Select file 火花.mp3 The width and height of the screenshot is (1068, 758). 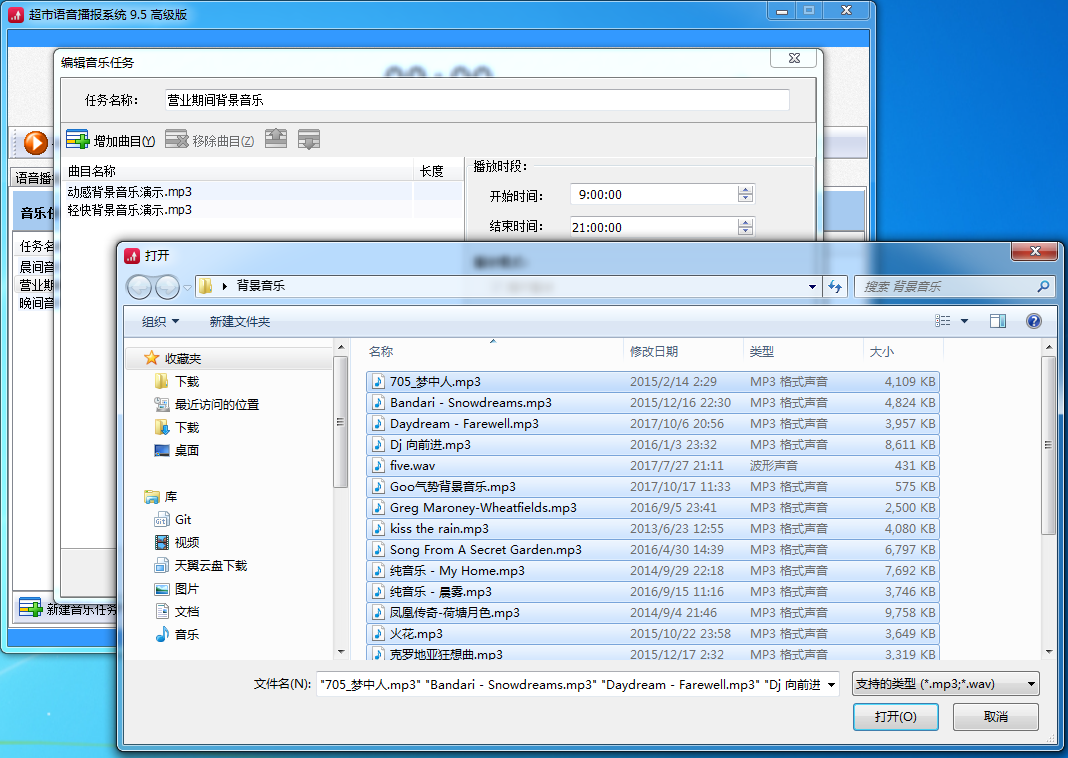653,633
